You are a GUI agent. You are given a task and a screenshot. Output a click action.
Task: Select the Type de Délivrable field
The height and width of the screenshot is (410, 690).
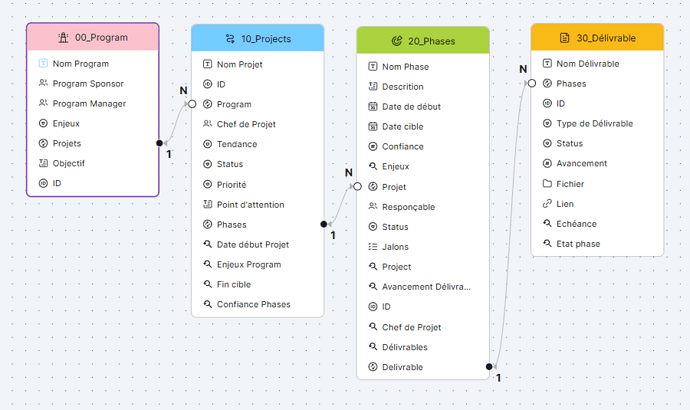(594, 124)
